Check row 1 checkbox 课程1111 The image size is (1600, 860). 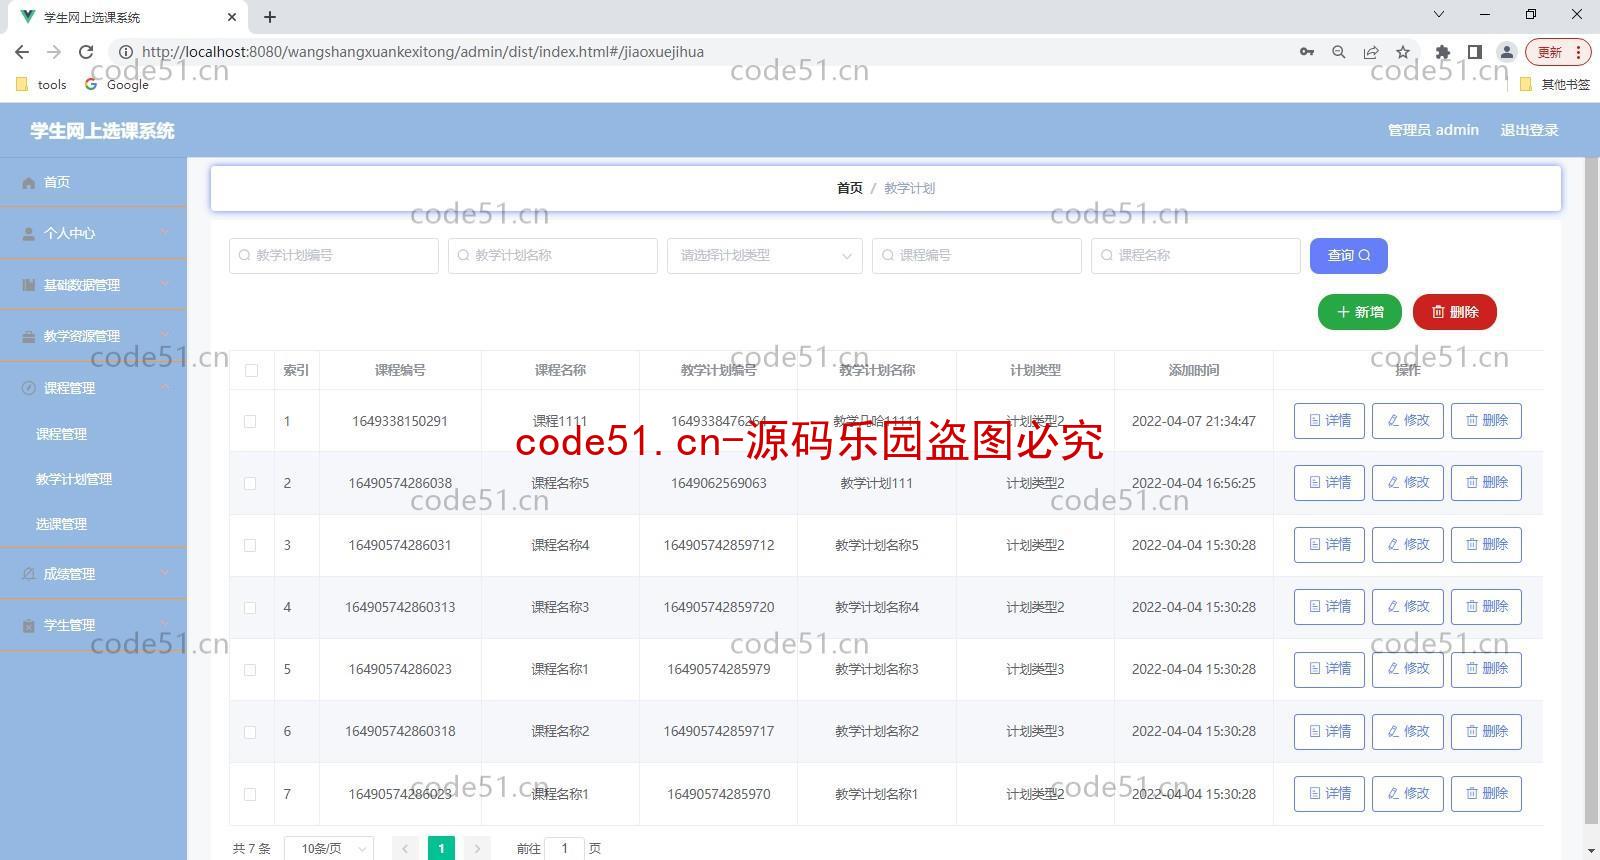[250, 422]
